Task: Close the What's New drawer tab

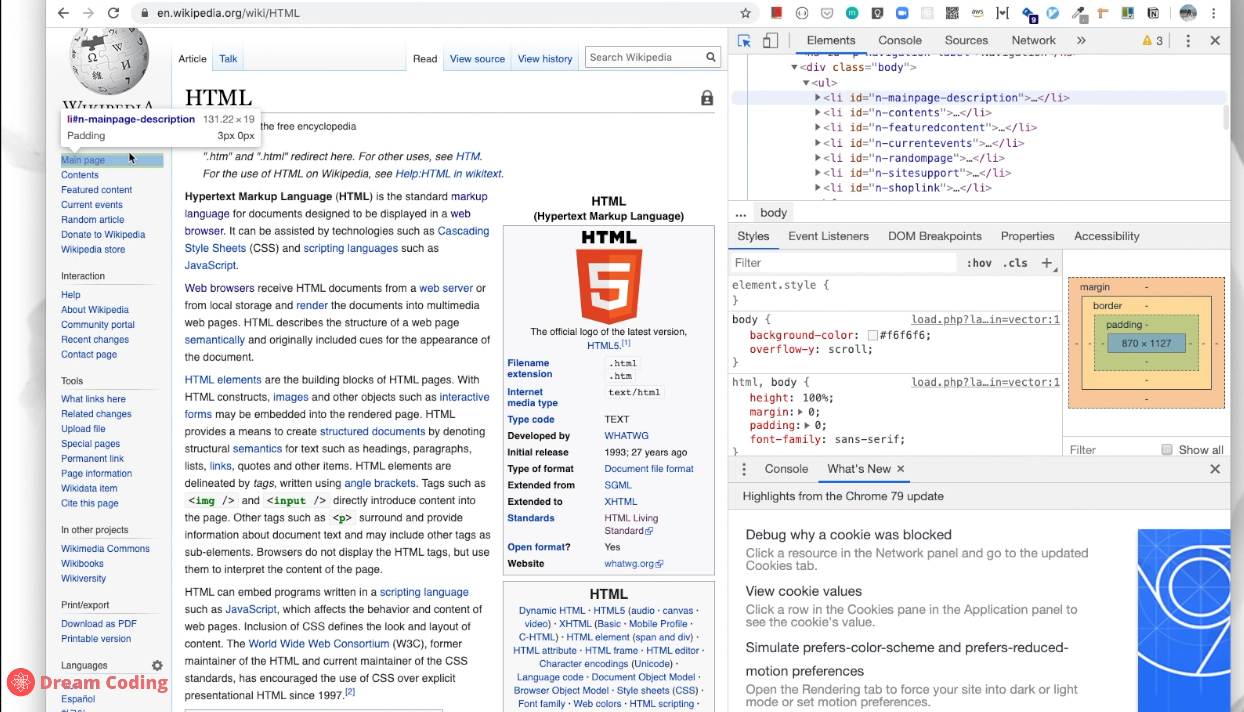Action: click(900, 469)
